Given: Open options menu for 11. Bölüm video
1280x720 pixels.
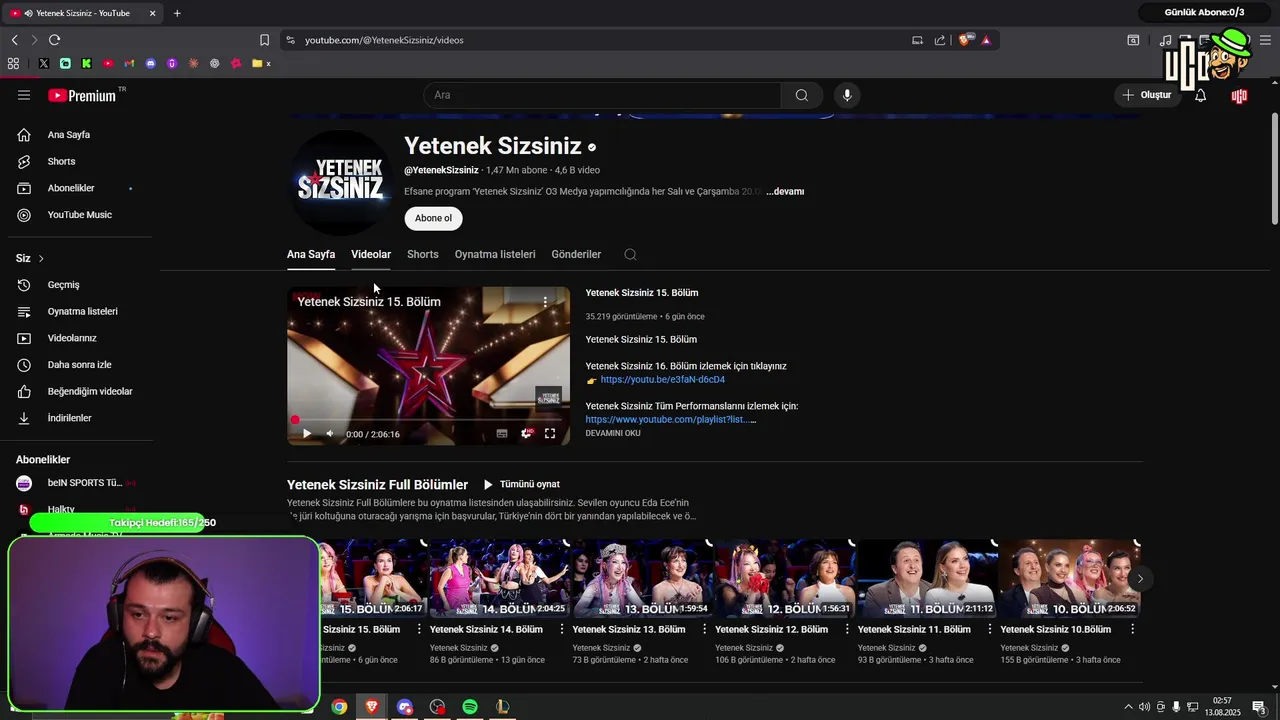Looking at the screenshot, I should pos(990,629).
